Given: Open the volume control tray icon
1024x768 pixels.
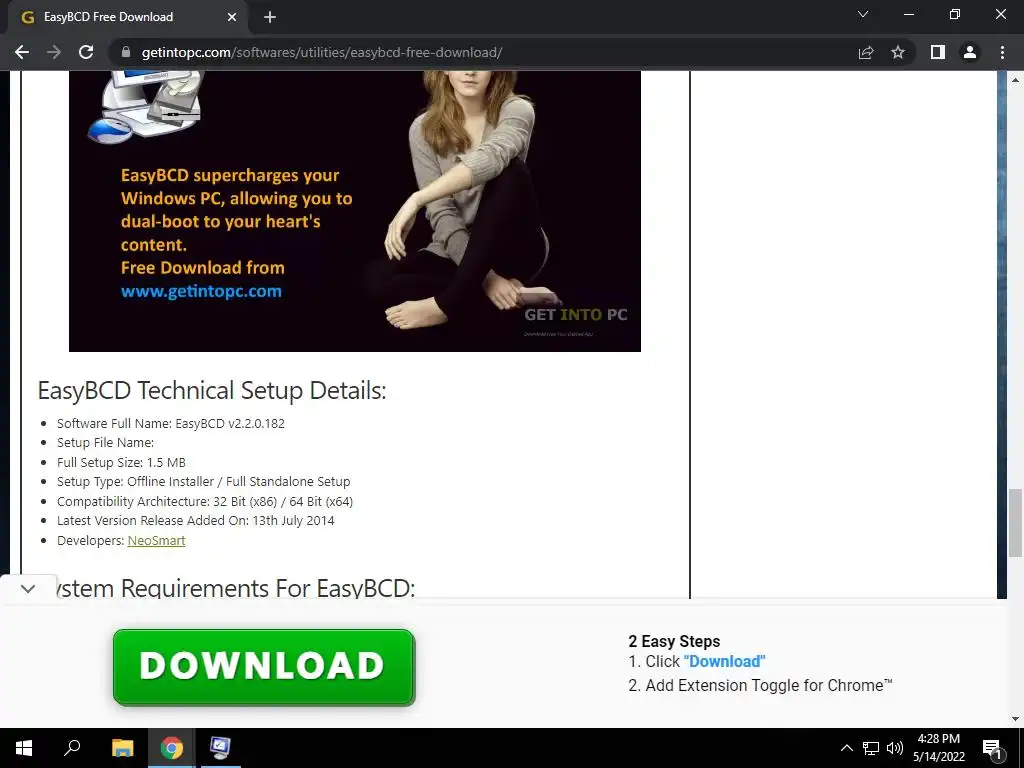Looking at the screenshot, I should point(895,748).
